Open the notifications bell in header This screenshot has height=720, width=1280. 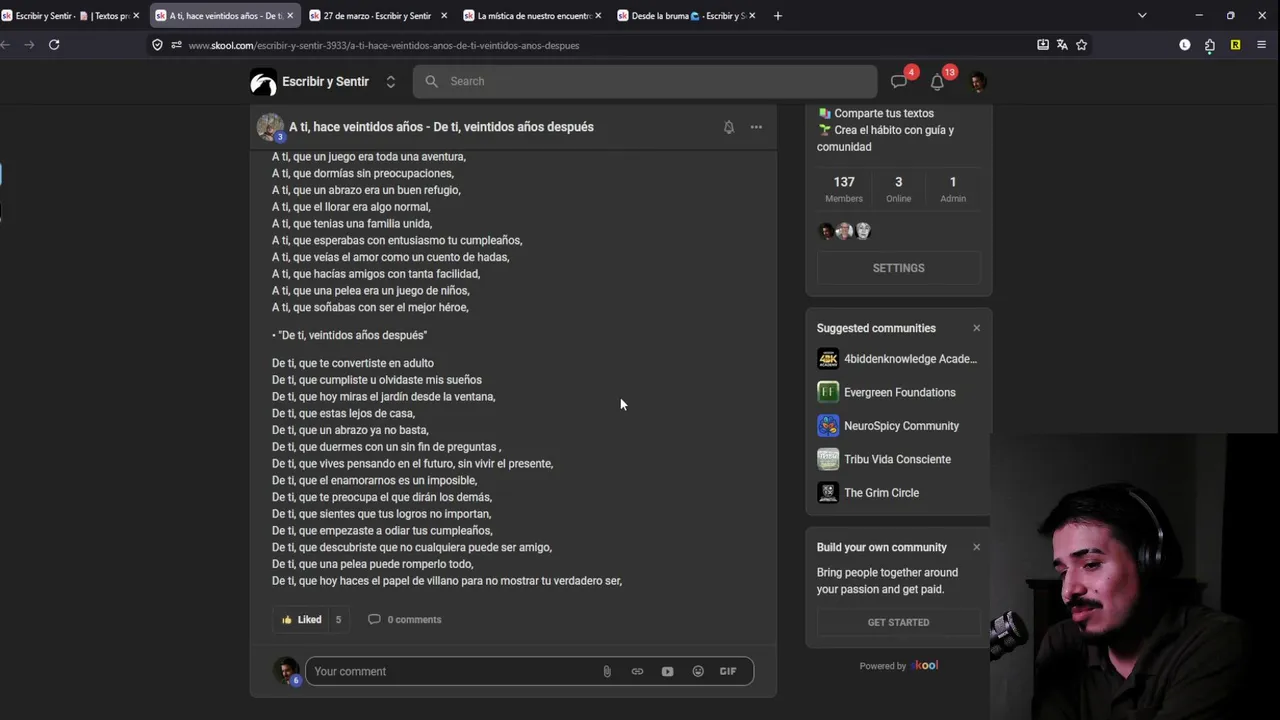point(937,82)
